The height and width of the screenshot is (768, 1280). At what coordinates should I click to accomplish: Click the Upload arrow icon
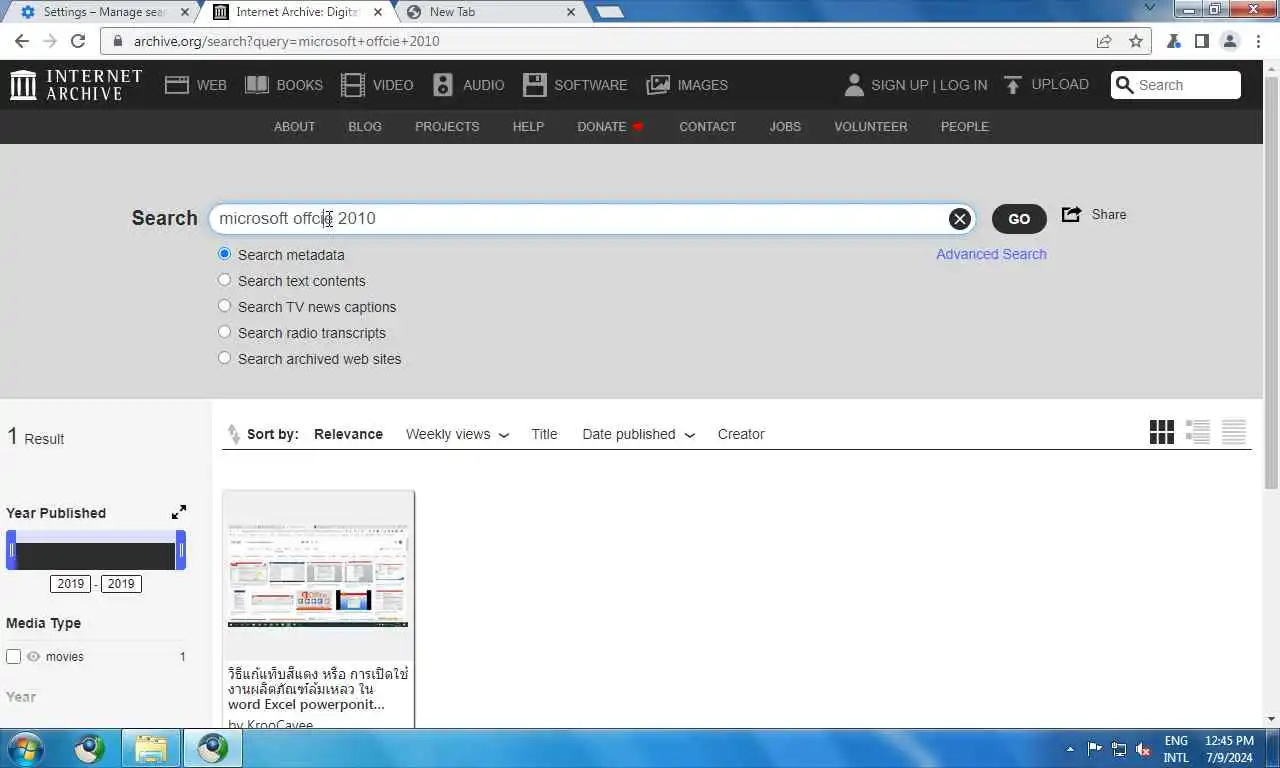pyautogui.click(x=1013, y=85)
